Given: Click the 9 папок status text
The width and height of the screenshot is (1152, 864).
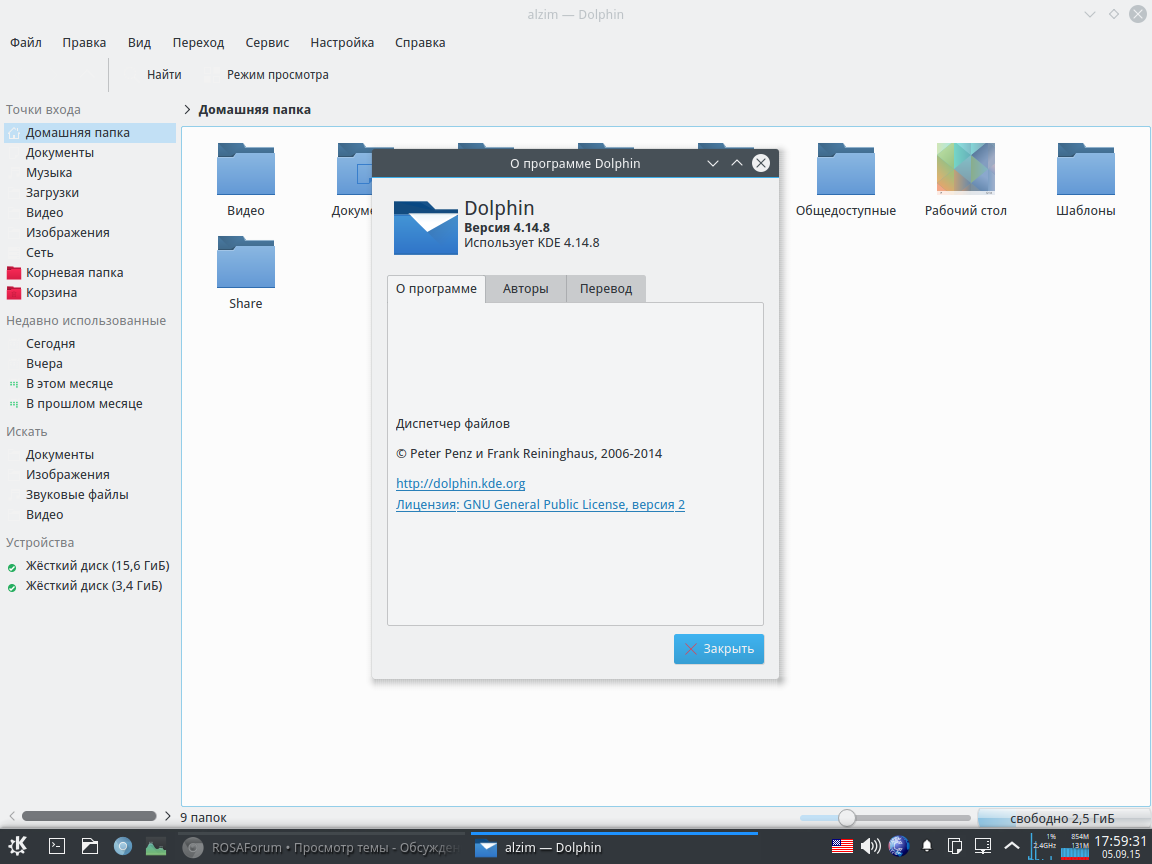Looking at the screenshot, I should coord(204,818).
